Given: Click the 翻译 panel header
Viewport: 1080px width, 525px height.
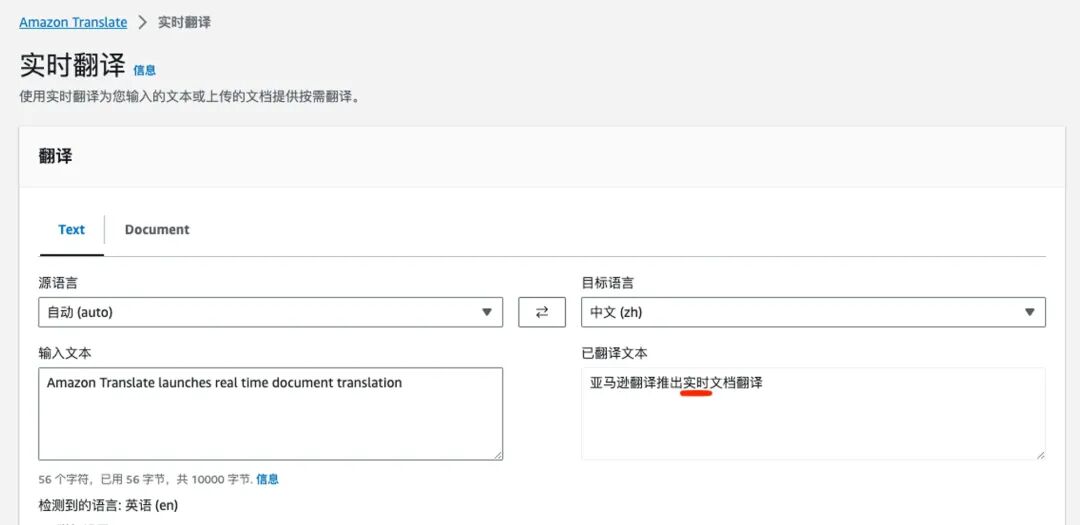Looking at the screenshot, I should tap(55, 156).
